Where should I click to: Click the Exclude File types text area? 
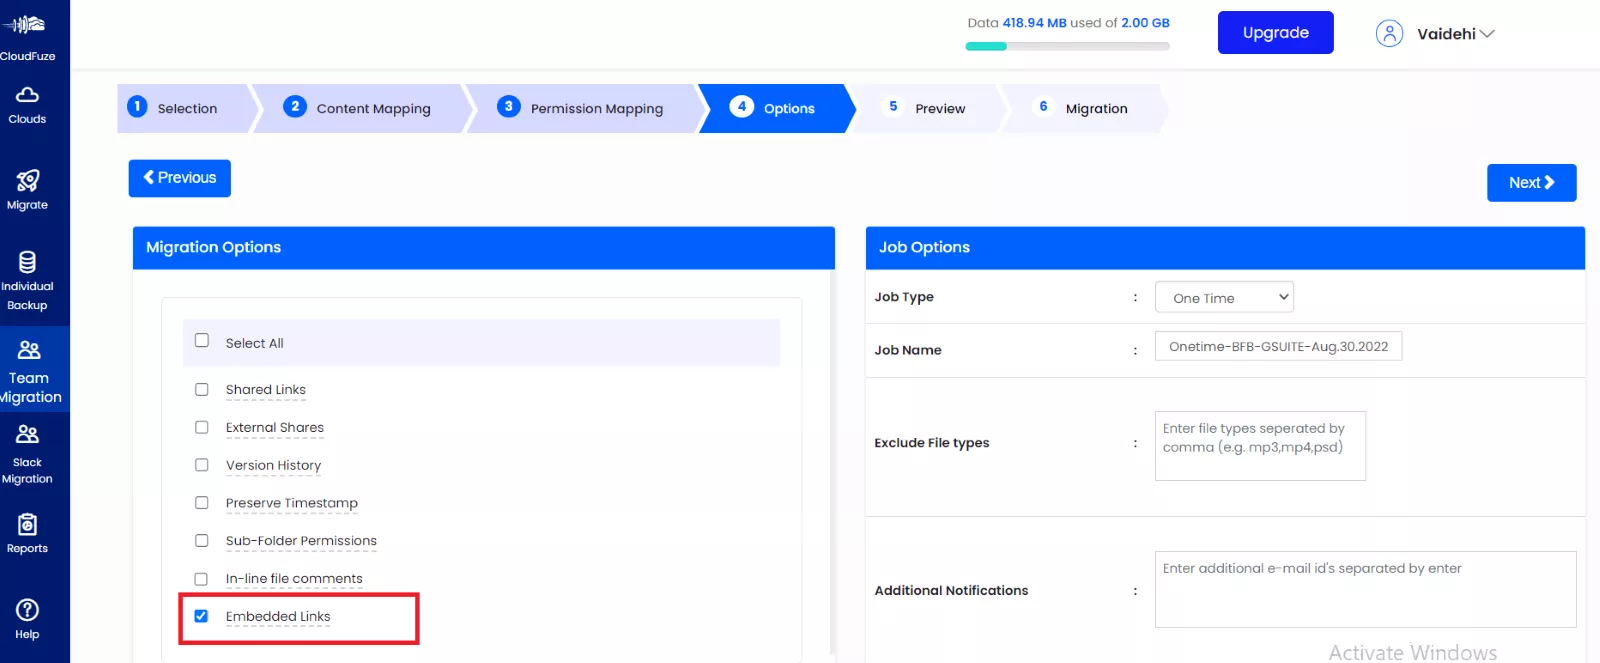tap(1260, 446)
